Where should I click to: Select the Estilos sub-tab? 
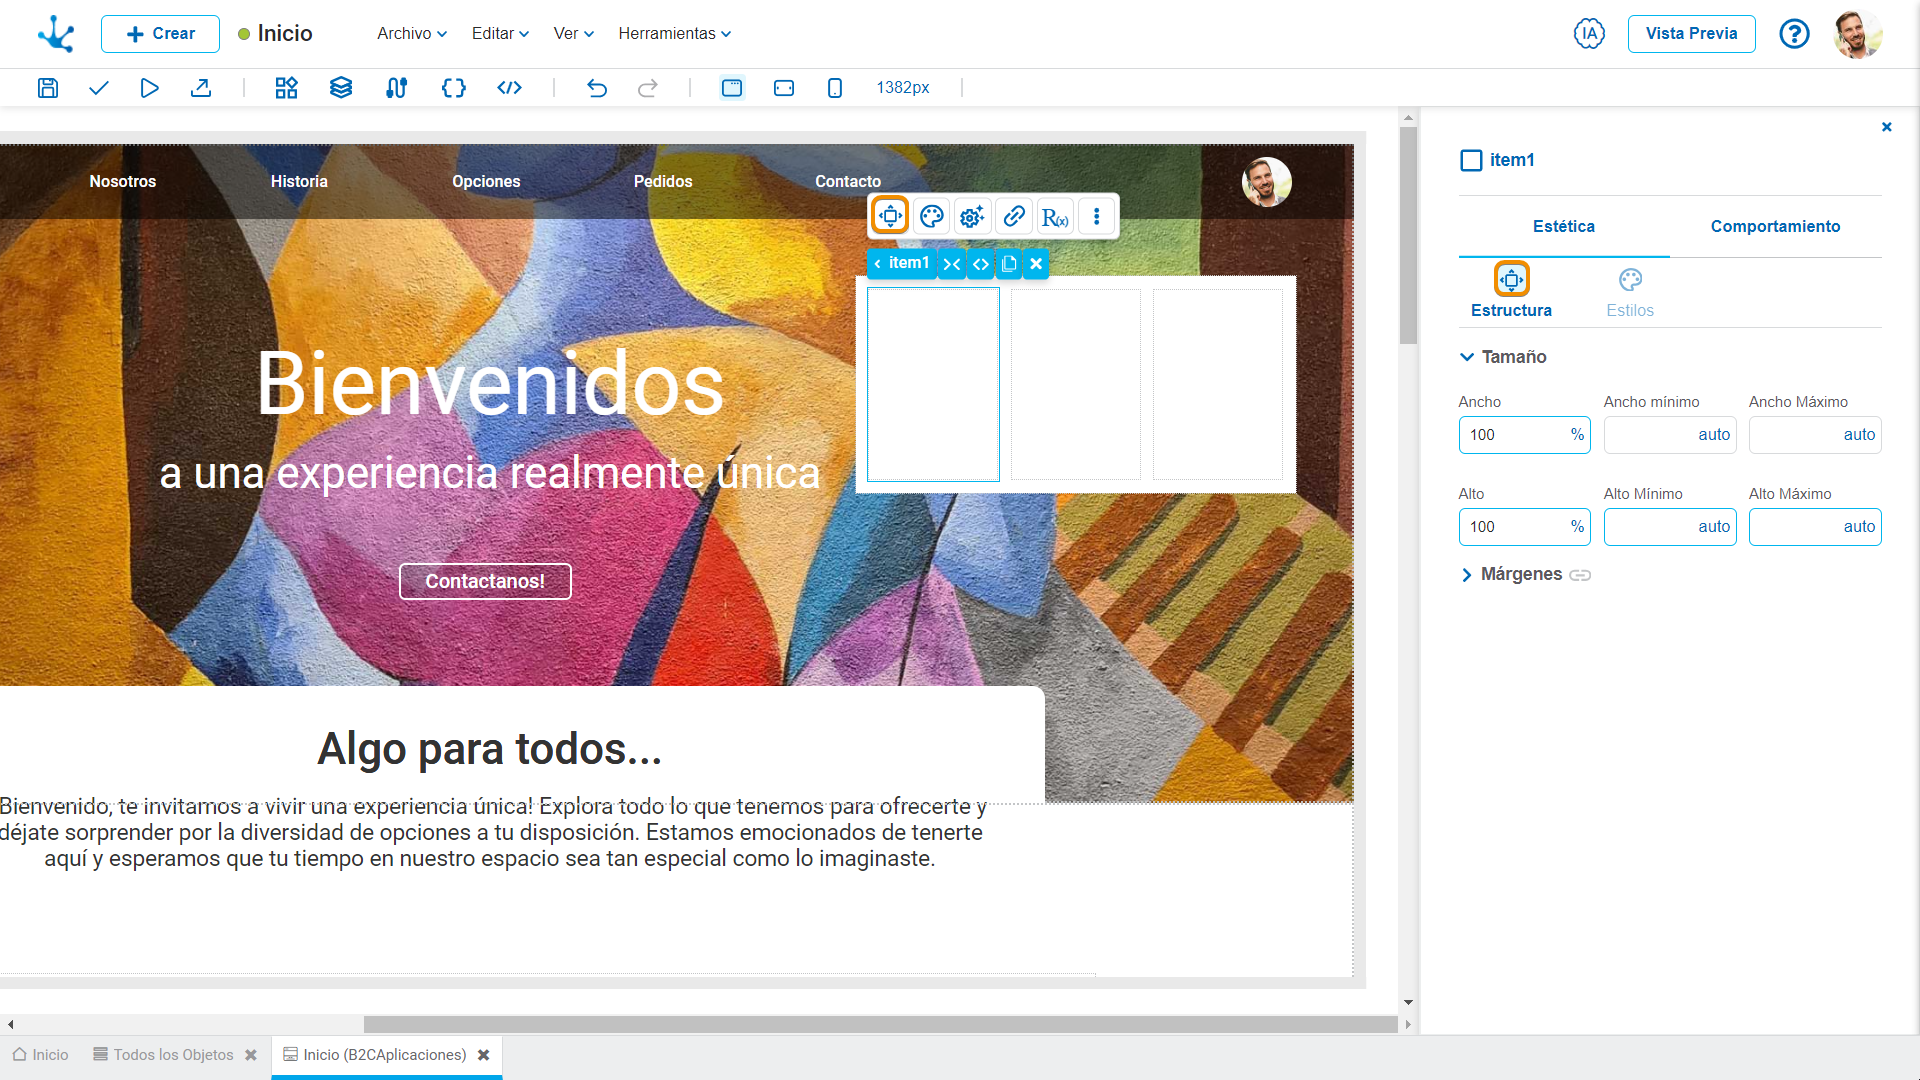click(x=1630, y=292)
